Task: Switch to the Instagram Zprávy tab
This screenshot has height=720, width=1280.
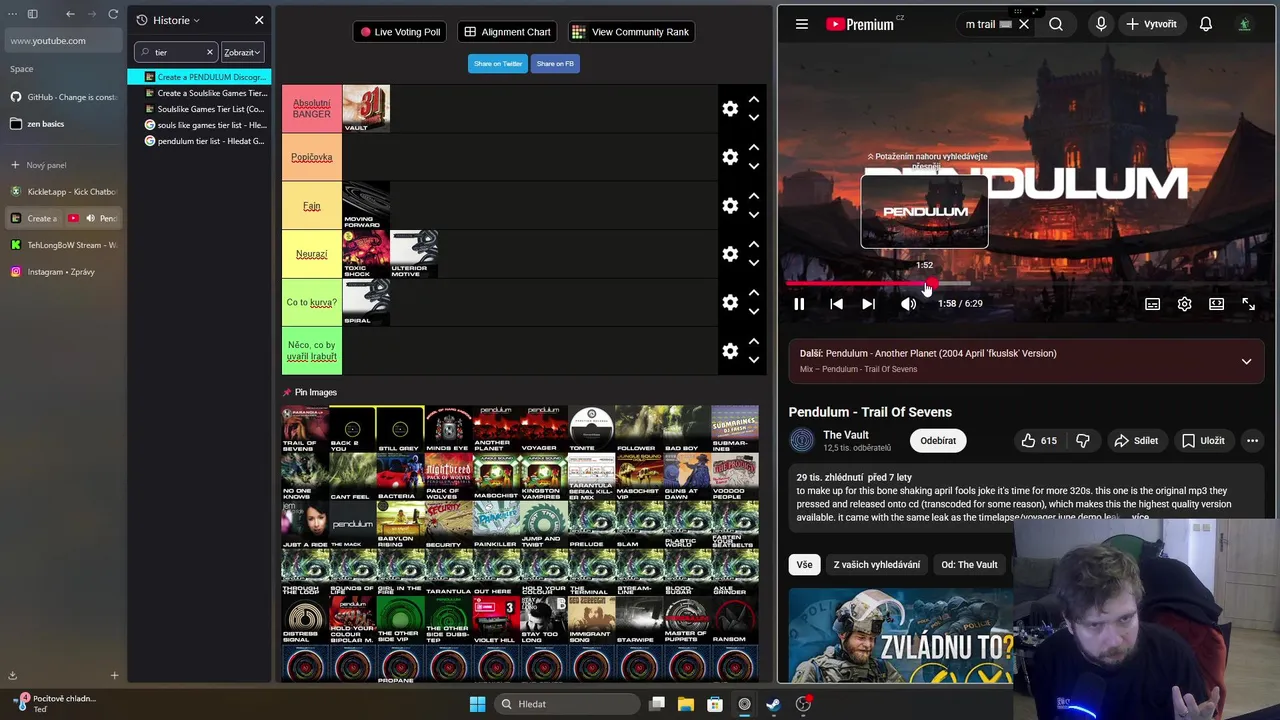Action: [64, 272]
